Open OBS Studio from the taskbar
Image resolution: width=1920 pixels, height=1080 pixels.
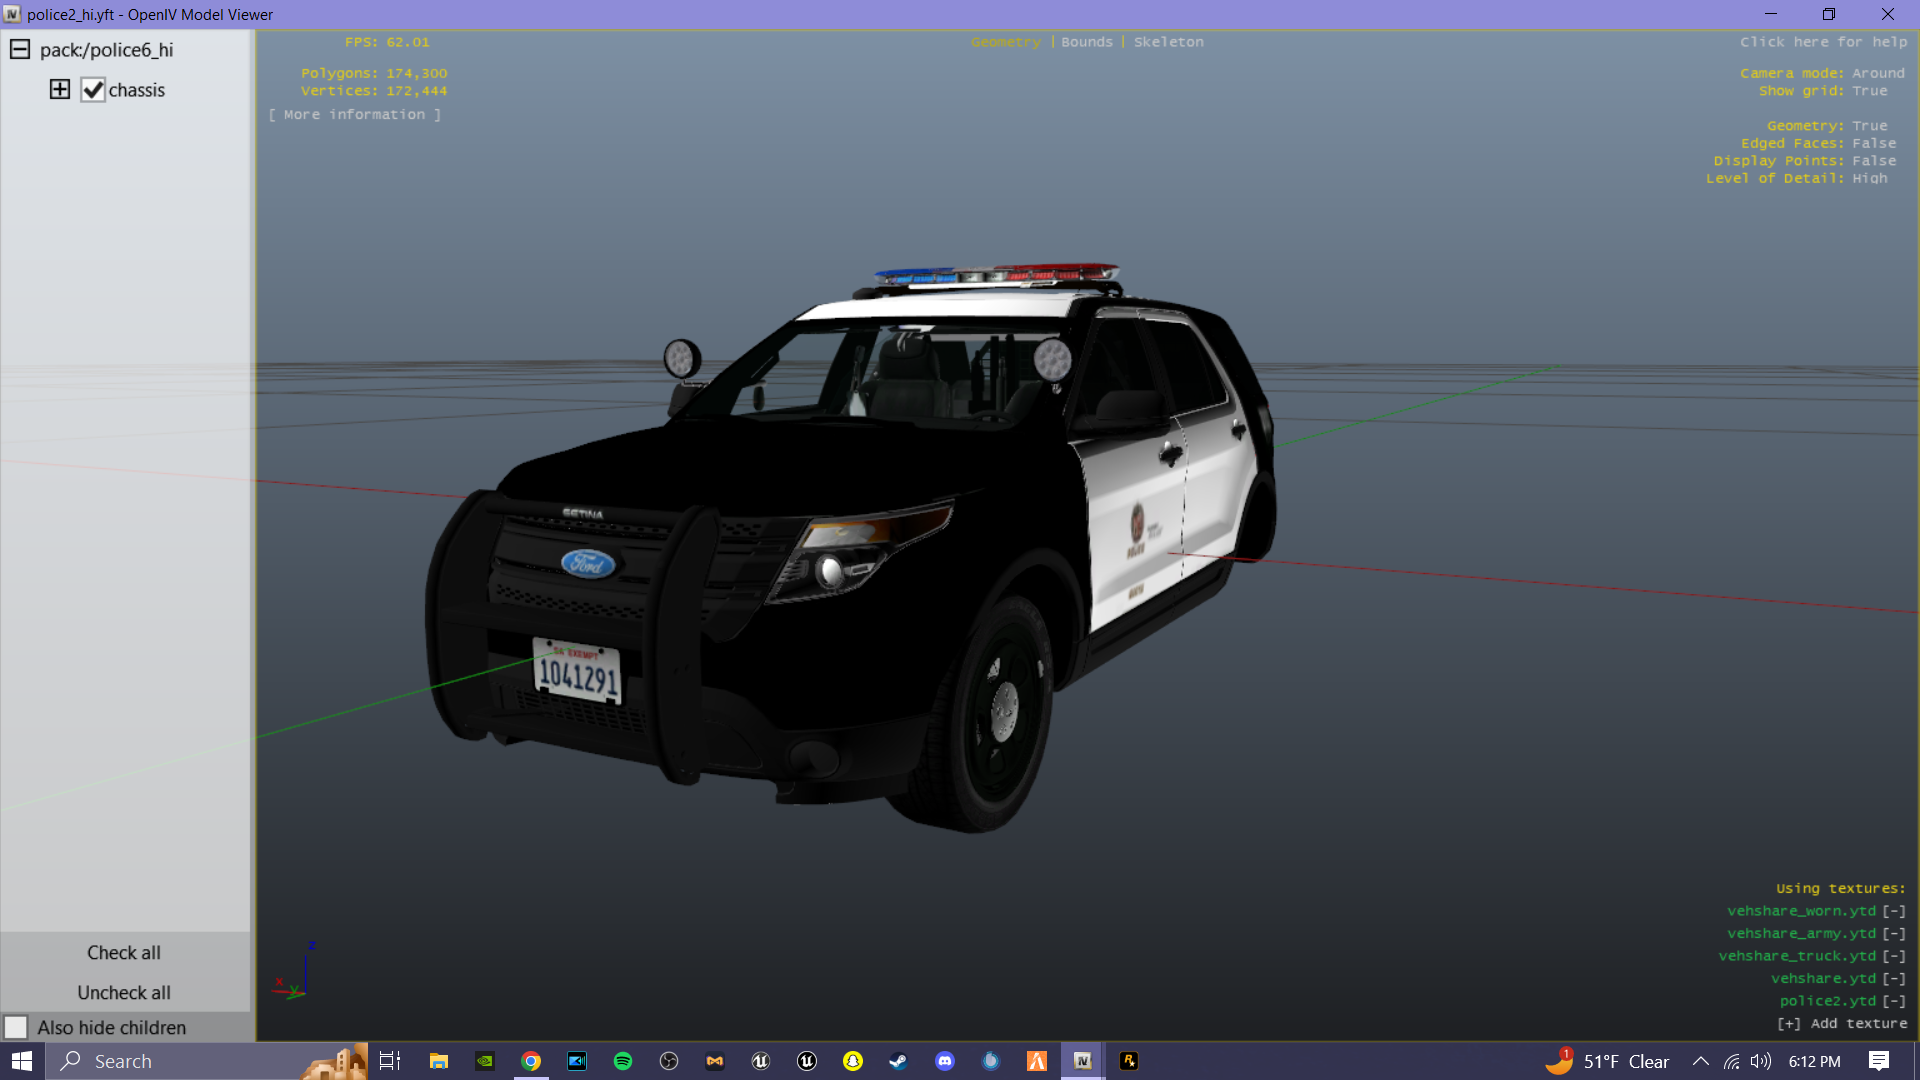pos(669,1061)
